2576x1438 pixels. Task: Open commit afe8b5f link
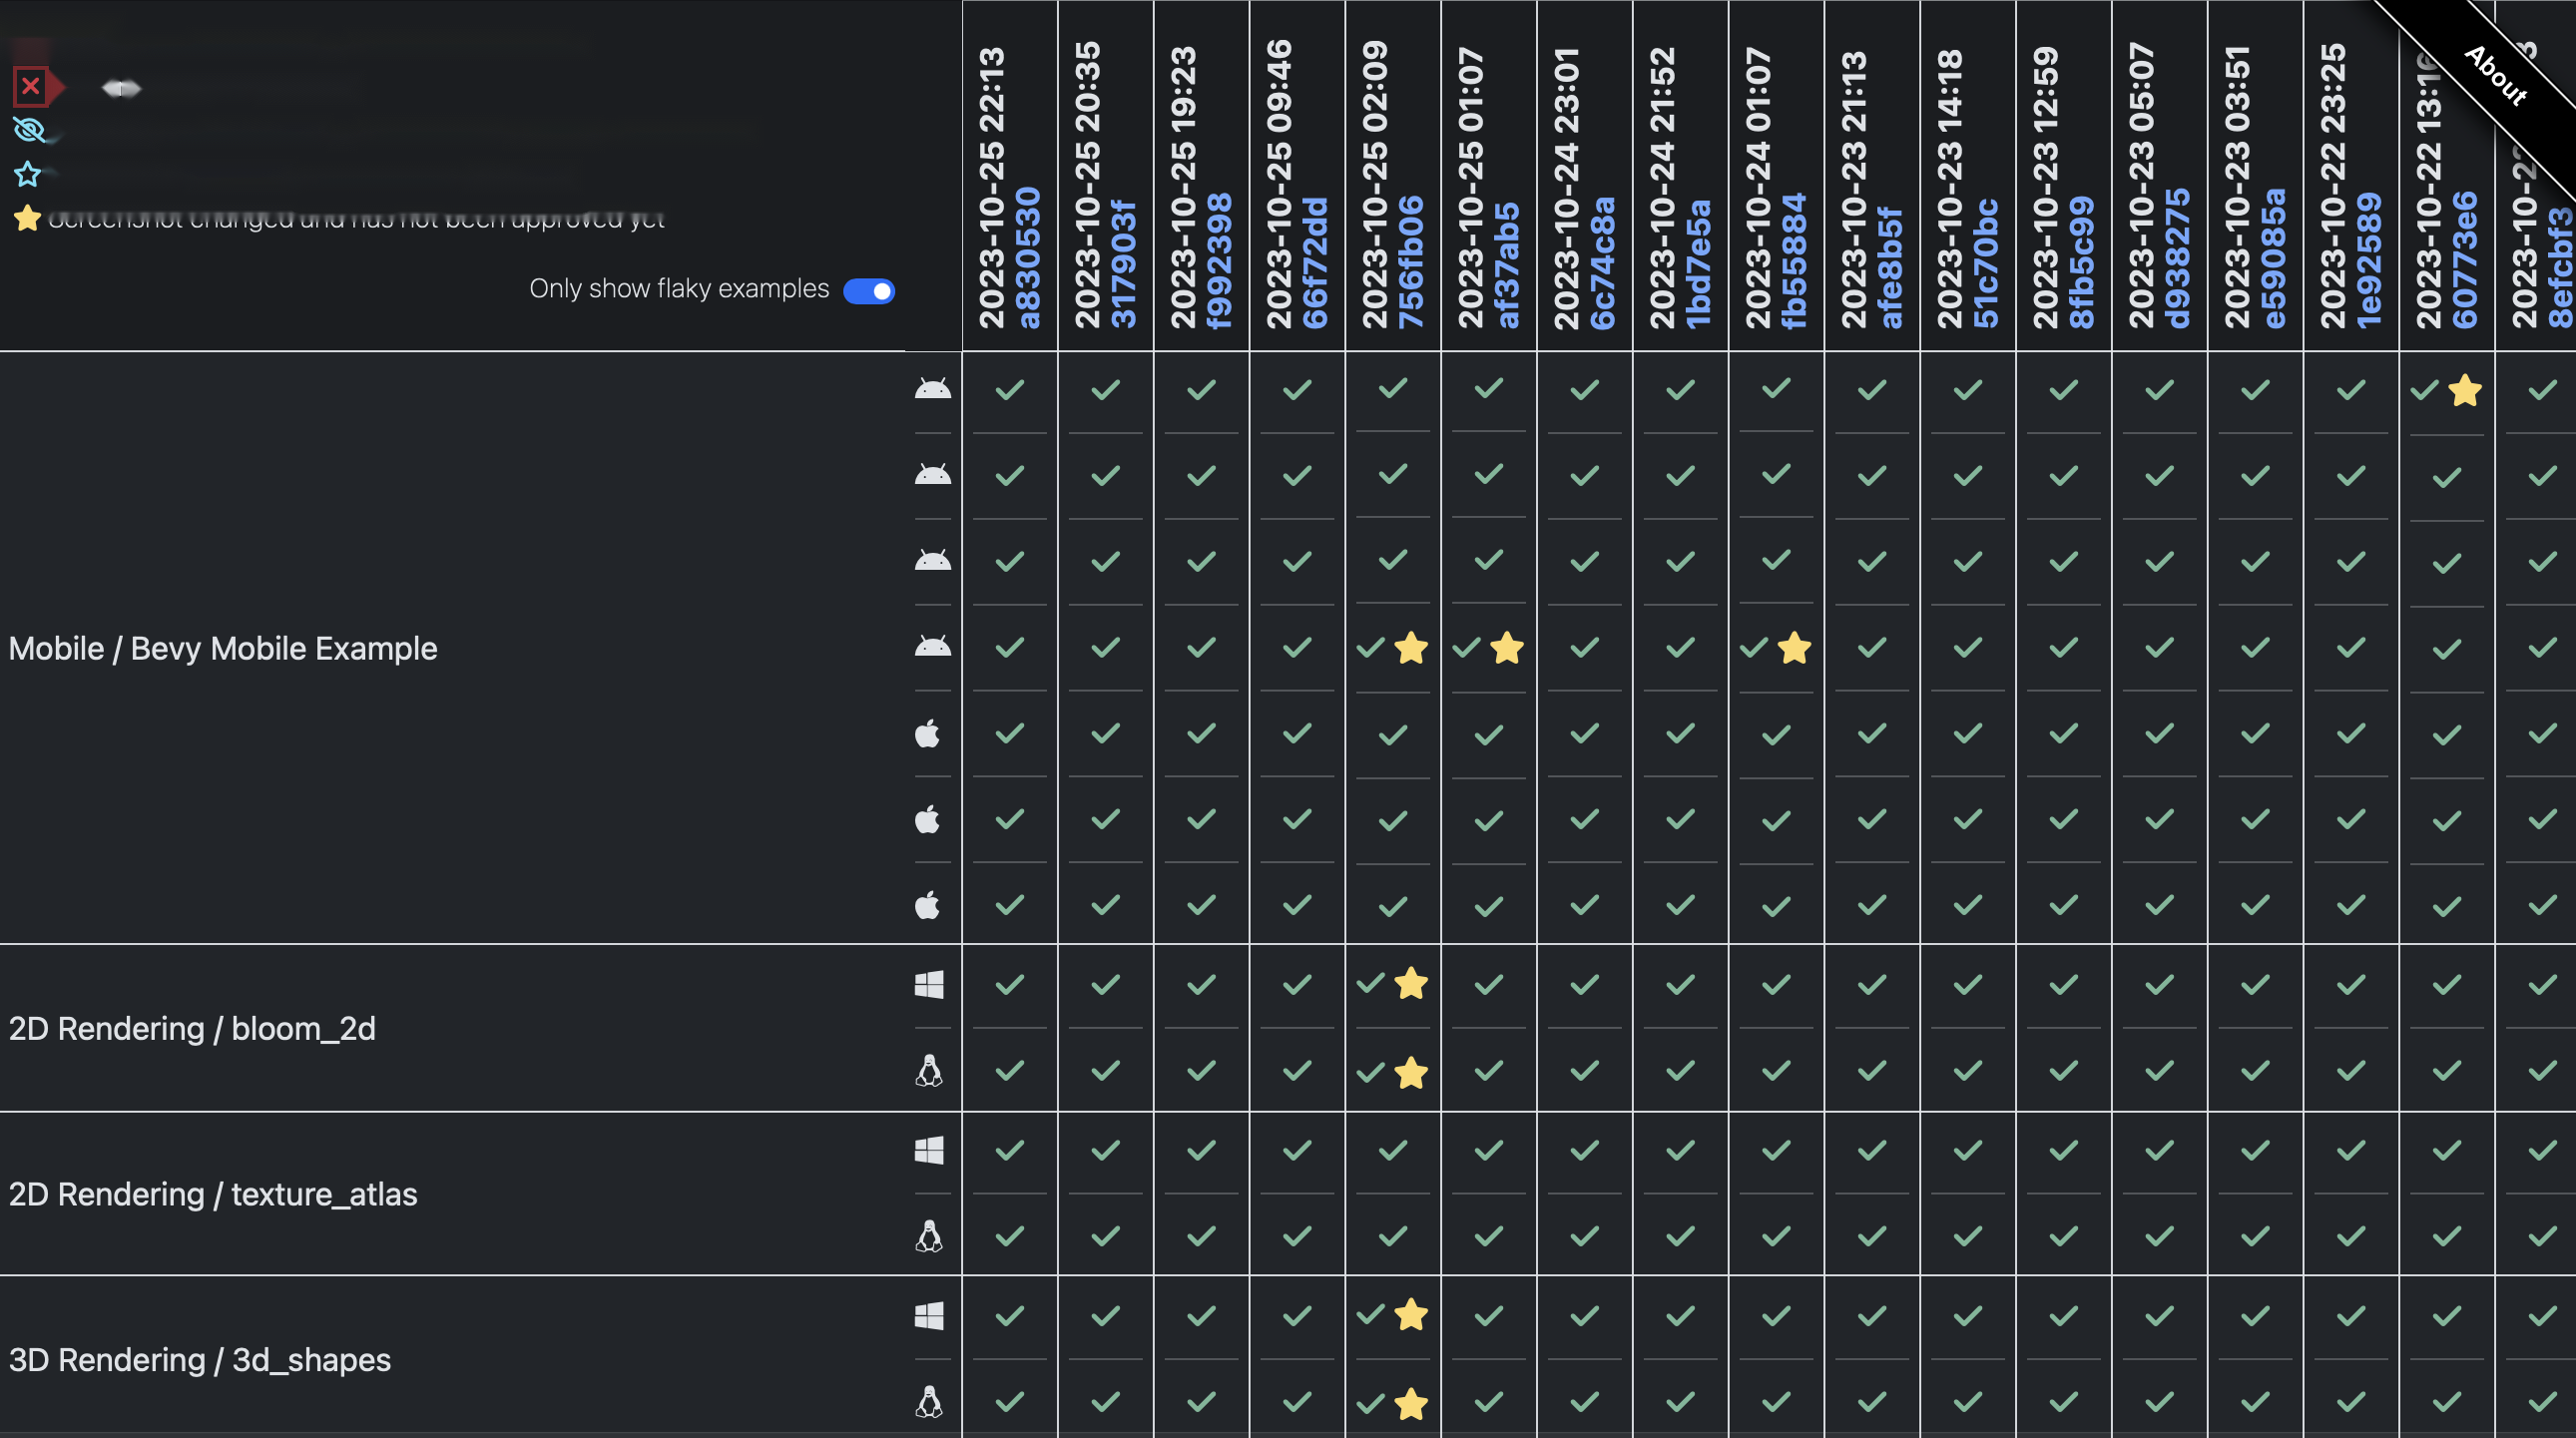click(1891, 267)
